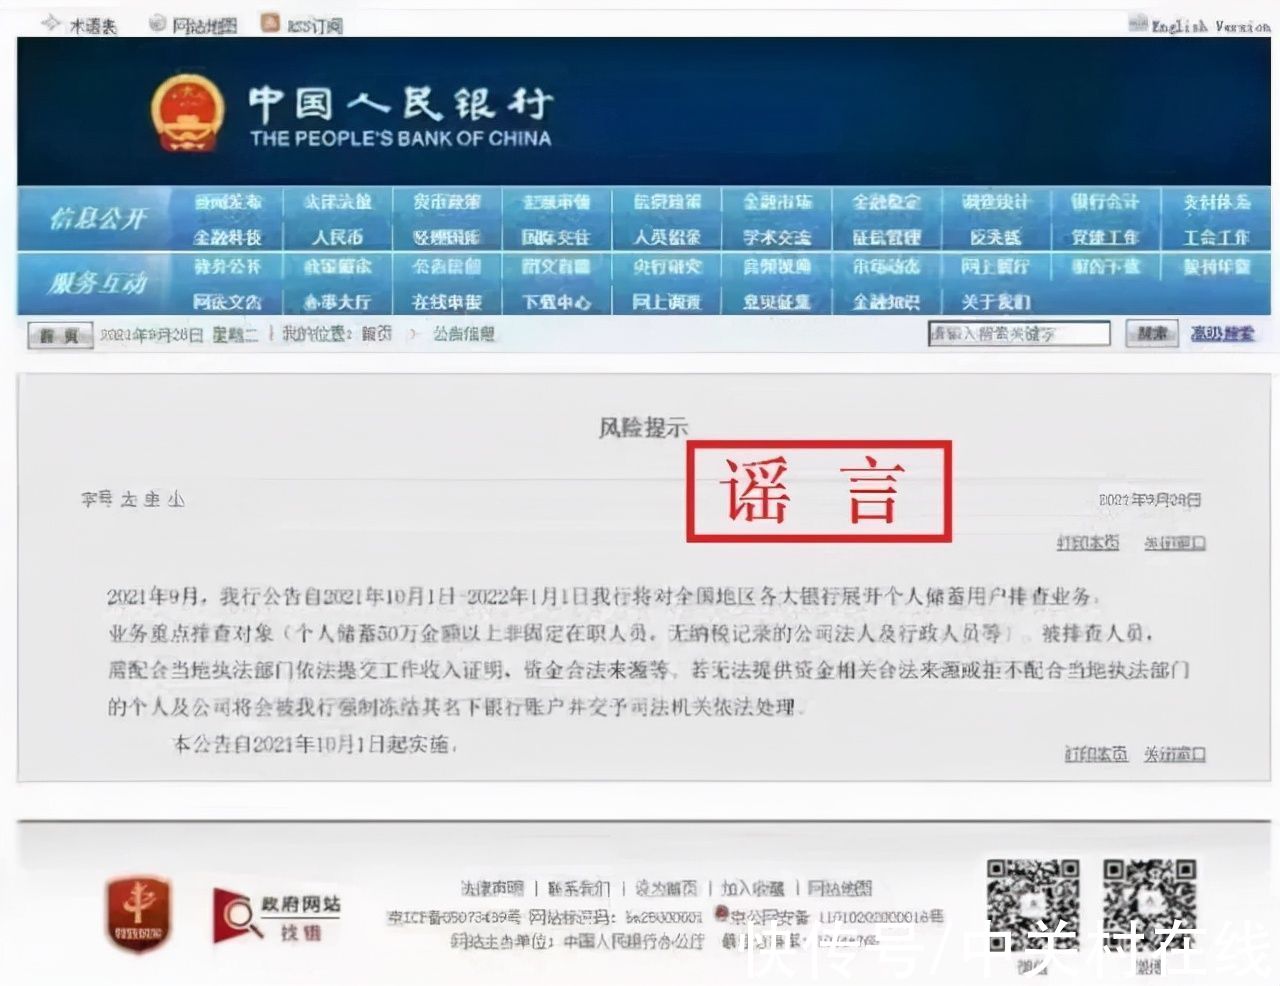Follow 公告信息 breadcrumb link
This screenshot has width=1280, height=986.
[464, 334]
